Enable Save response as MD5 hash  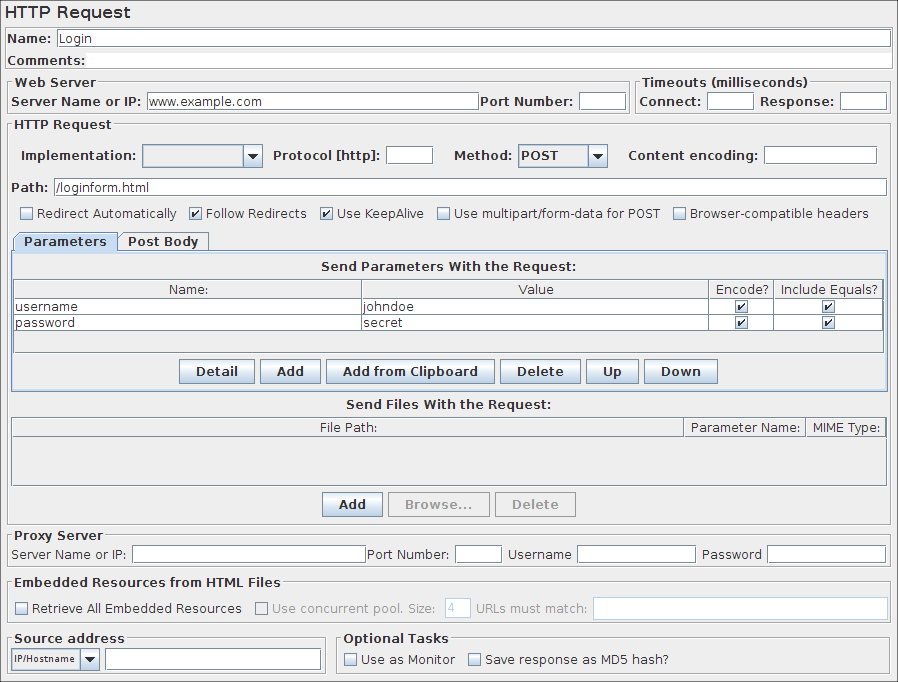pyautogui.click(x=475, y=660)
